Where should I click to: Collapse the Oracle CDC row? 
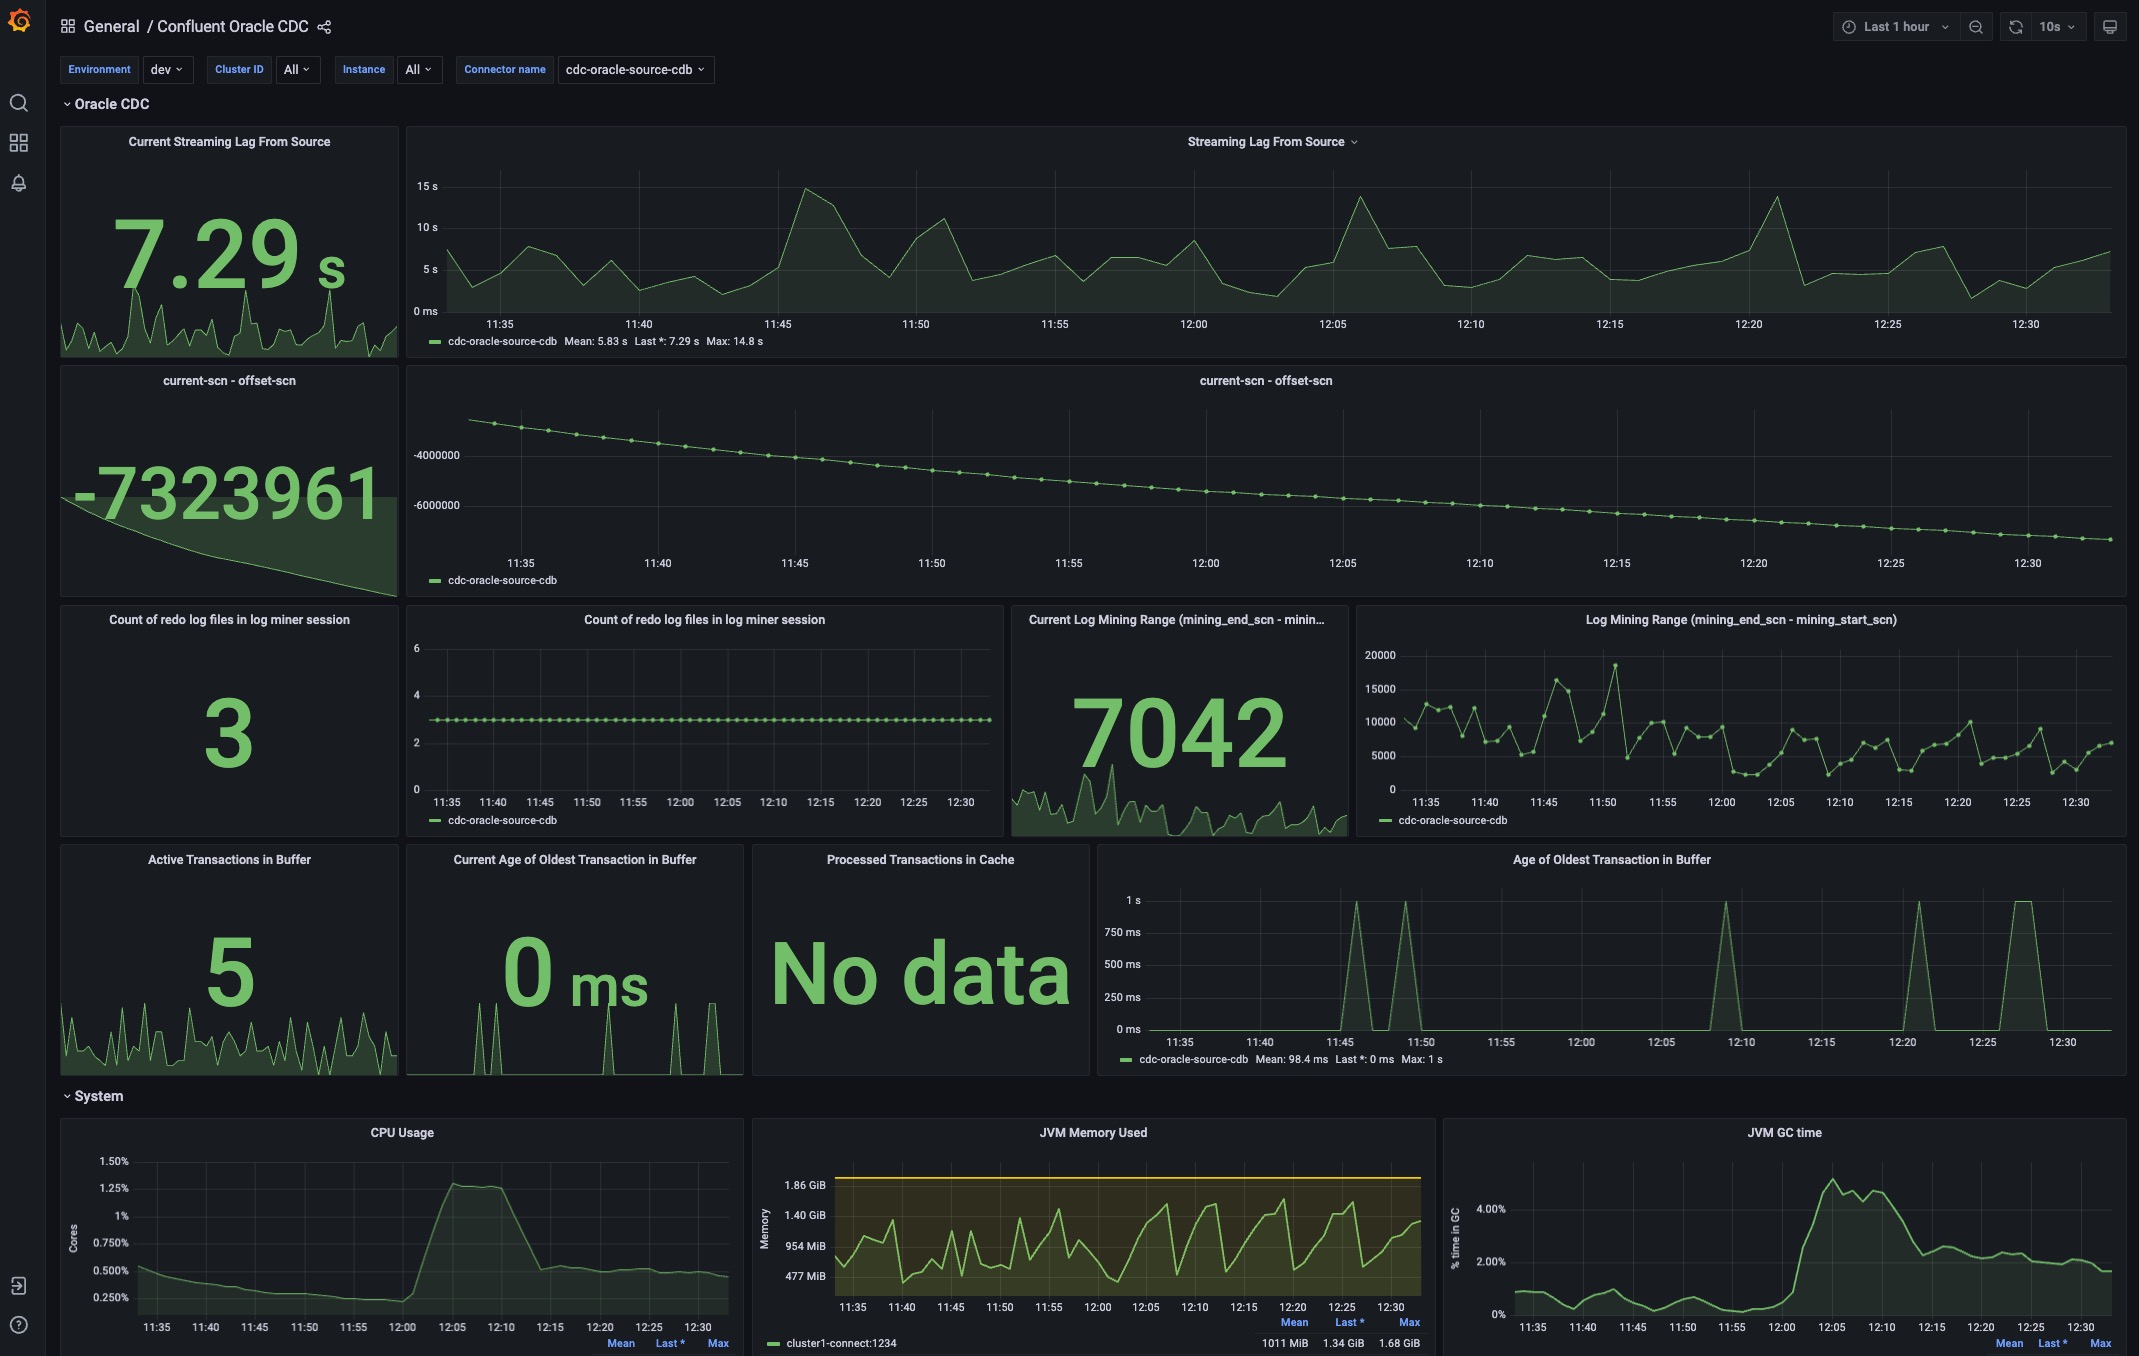pyautogui.click(x=106, y=104)
